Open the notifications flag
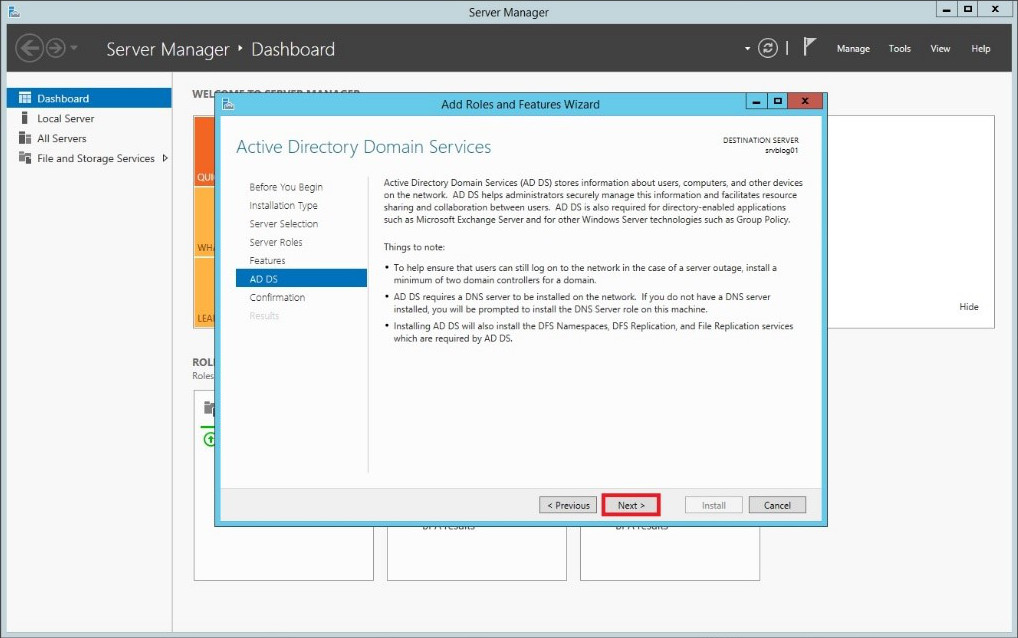 [809, 47]
